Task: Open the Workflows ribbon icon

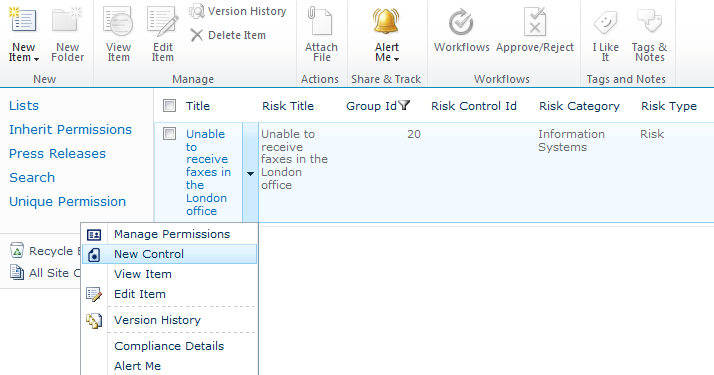Action: coord(461,22)
